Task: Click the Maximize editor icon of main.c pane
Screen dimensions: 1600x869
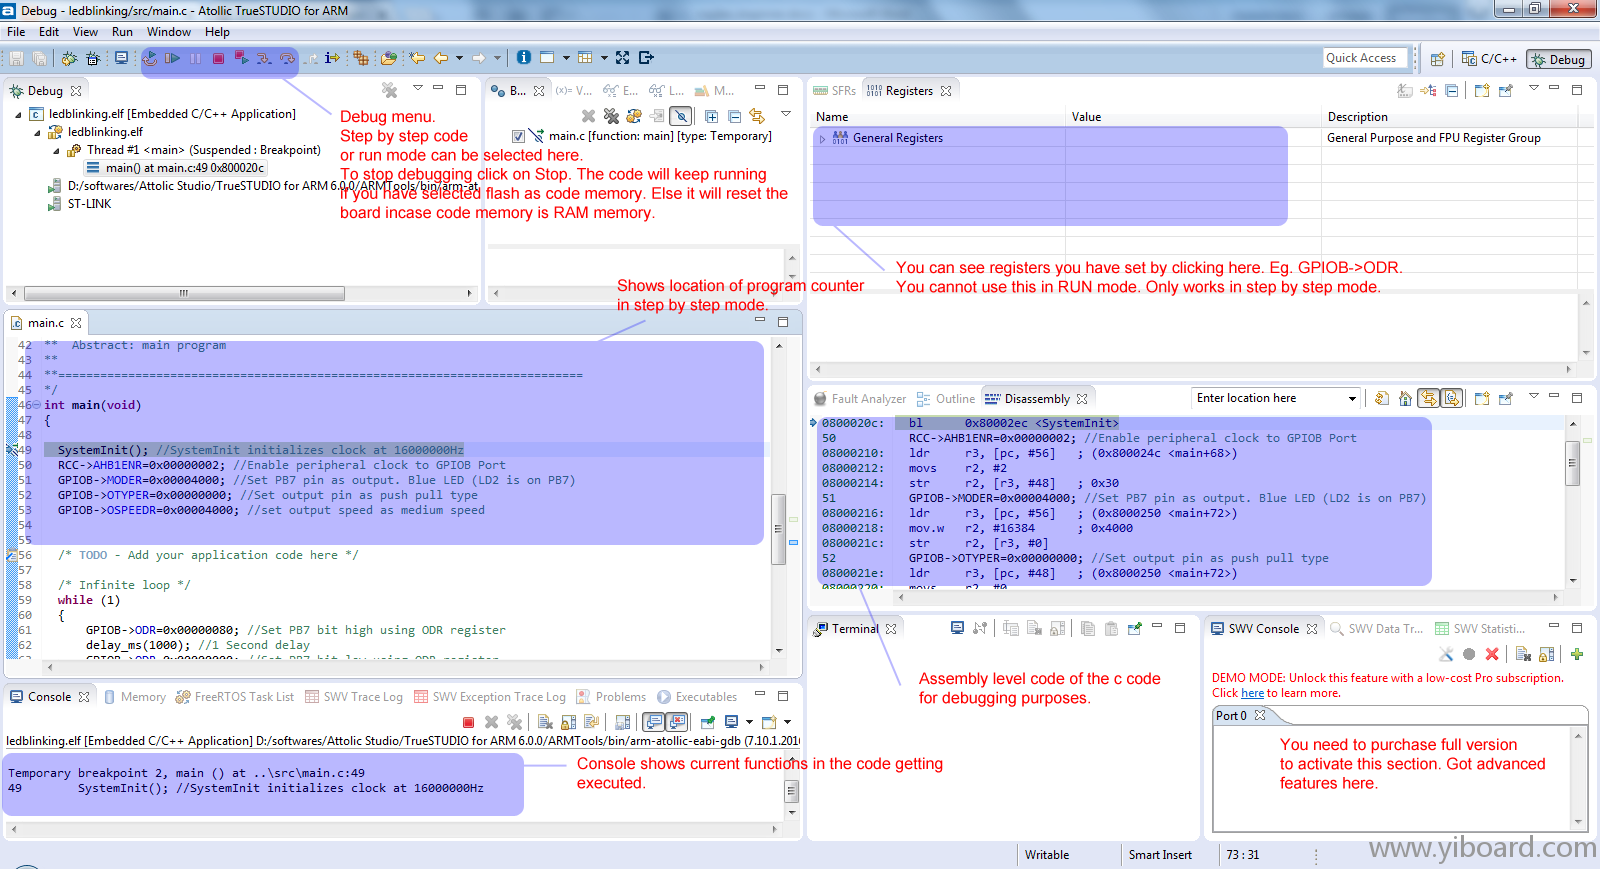Action: (x=783, y=321)
